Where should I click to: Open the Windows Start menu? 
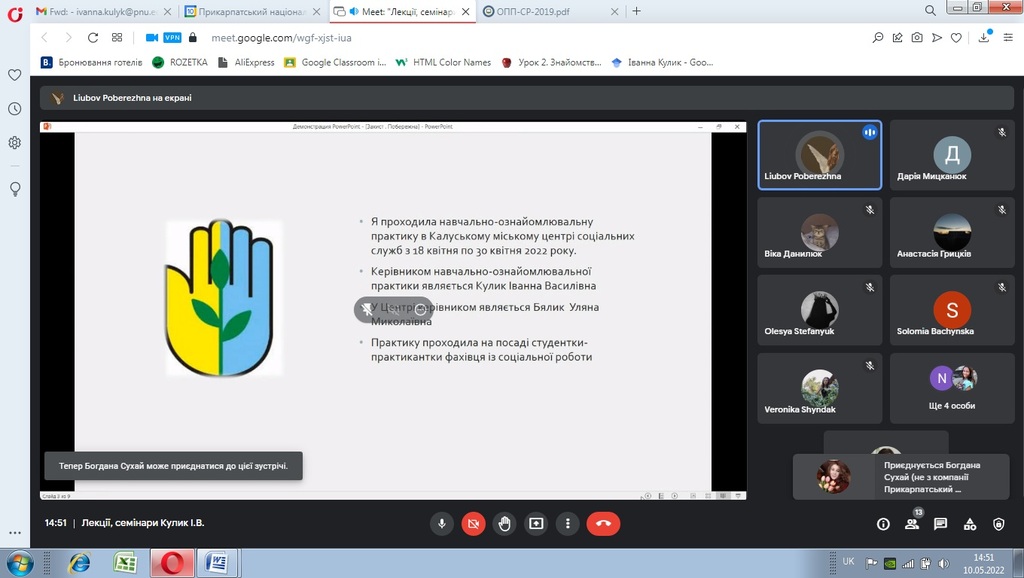pos(21,562)
